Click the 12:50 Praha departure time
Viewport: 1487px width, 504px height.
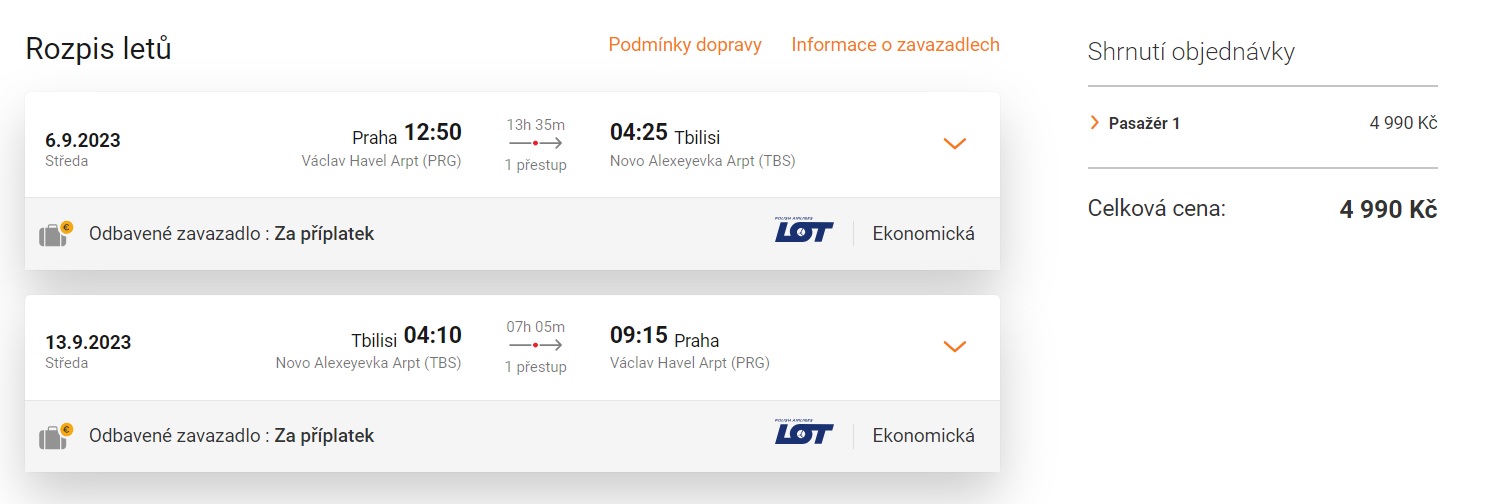point(433,133)
